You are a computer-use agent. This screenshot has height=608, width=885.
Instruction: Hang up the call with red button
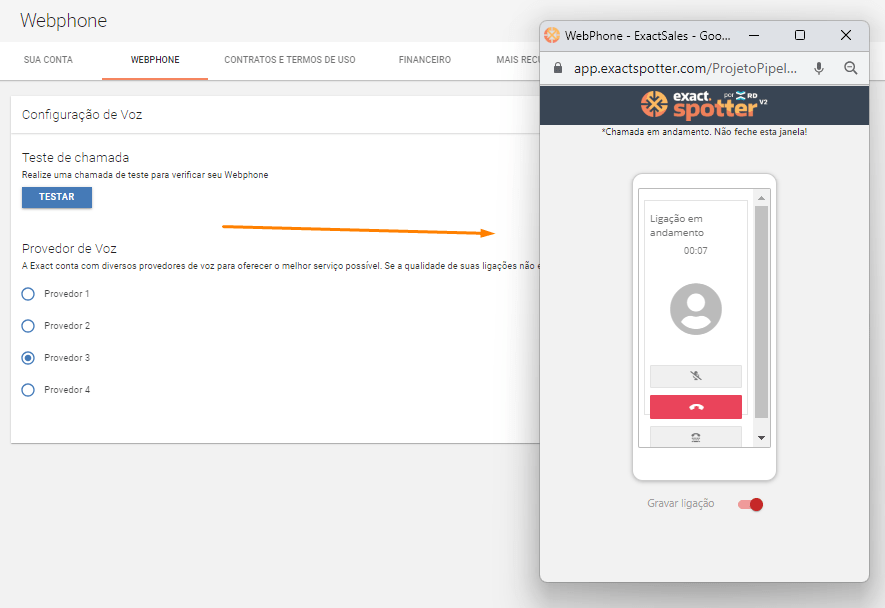click(695, 407)
